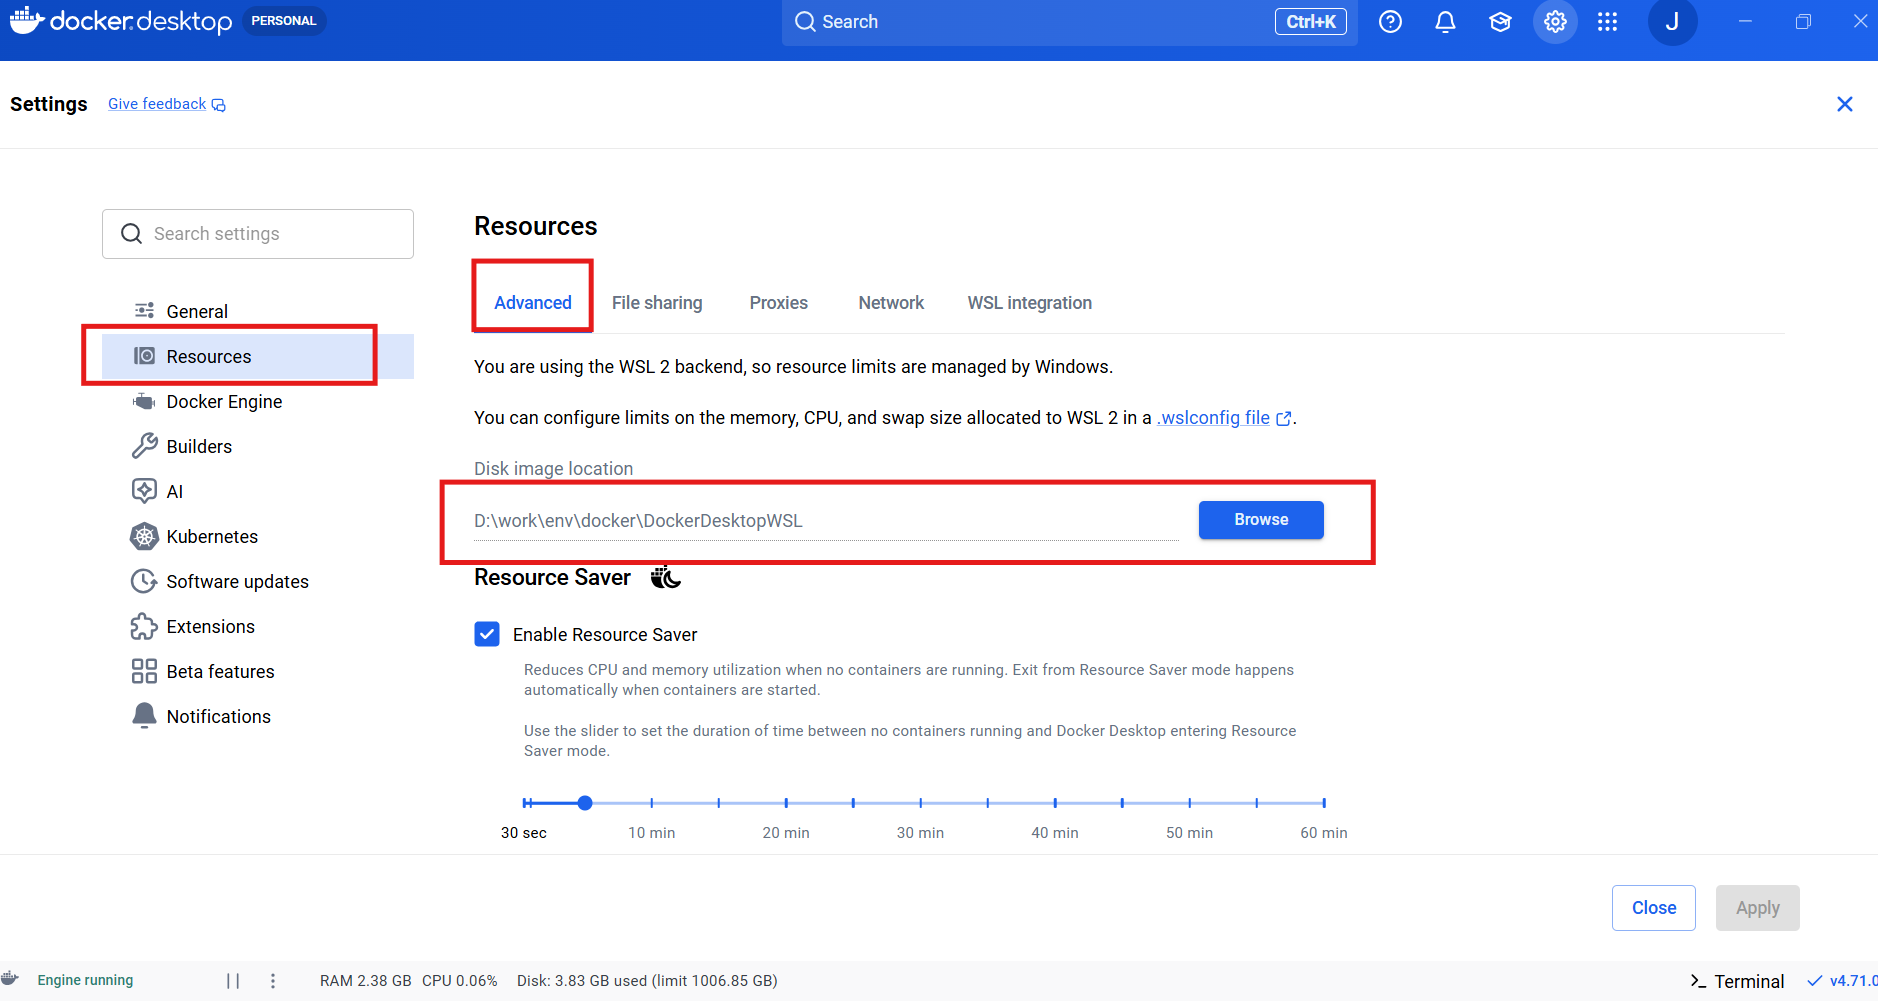Pause the Docker engine from status bar
Viewport: 1878px width, 1001px height.
tap(233, 981)
